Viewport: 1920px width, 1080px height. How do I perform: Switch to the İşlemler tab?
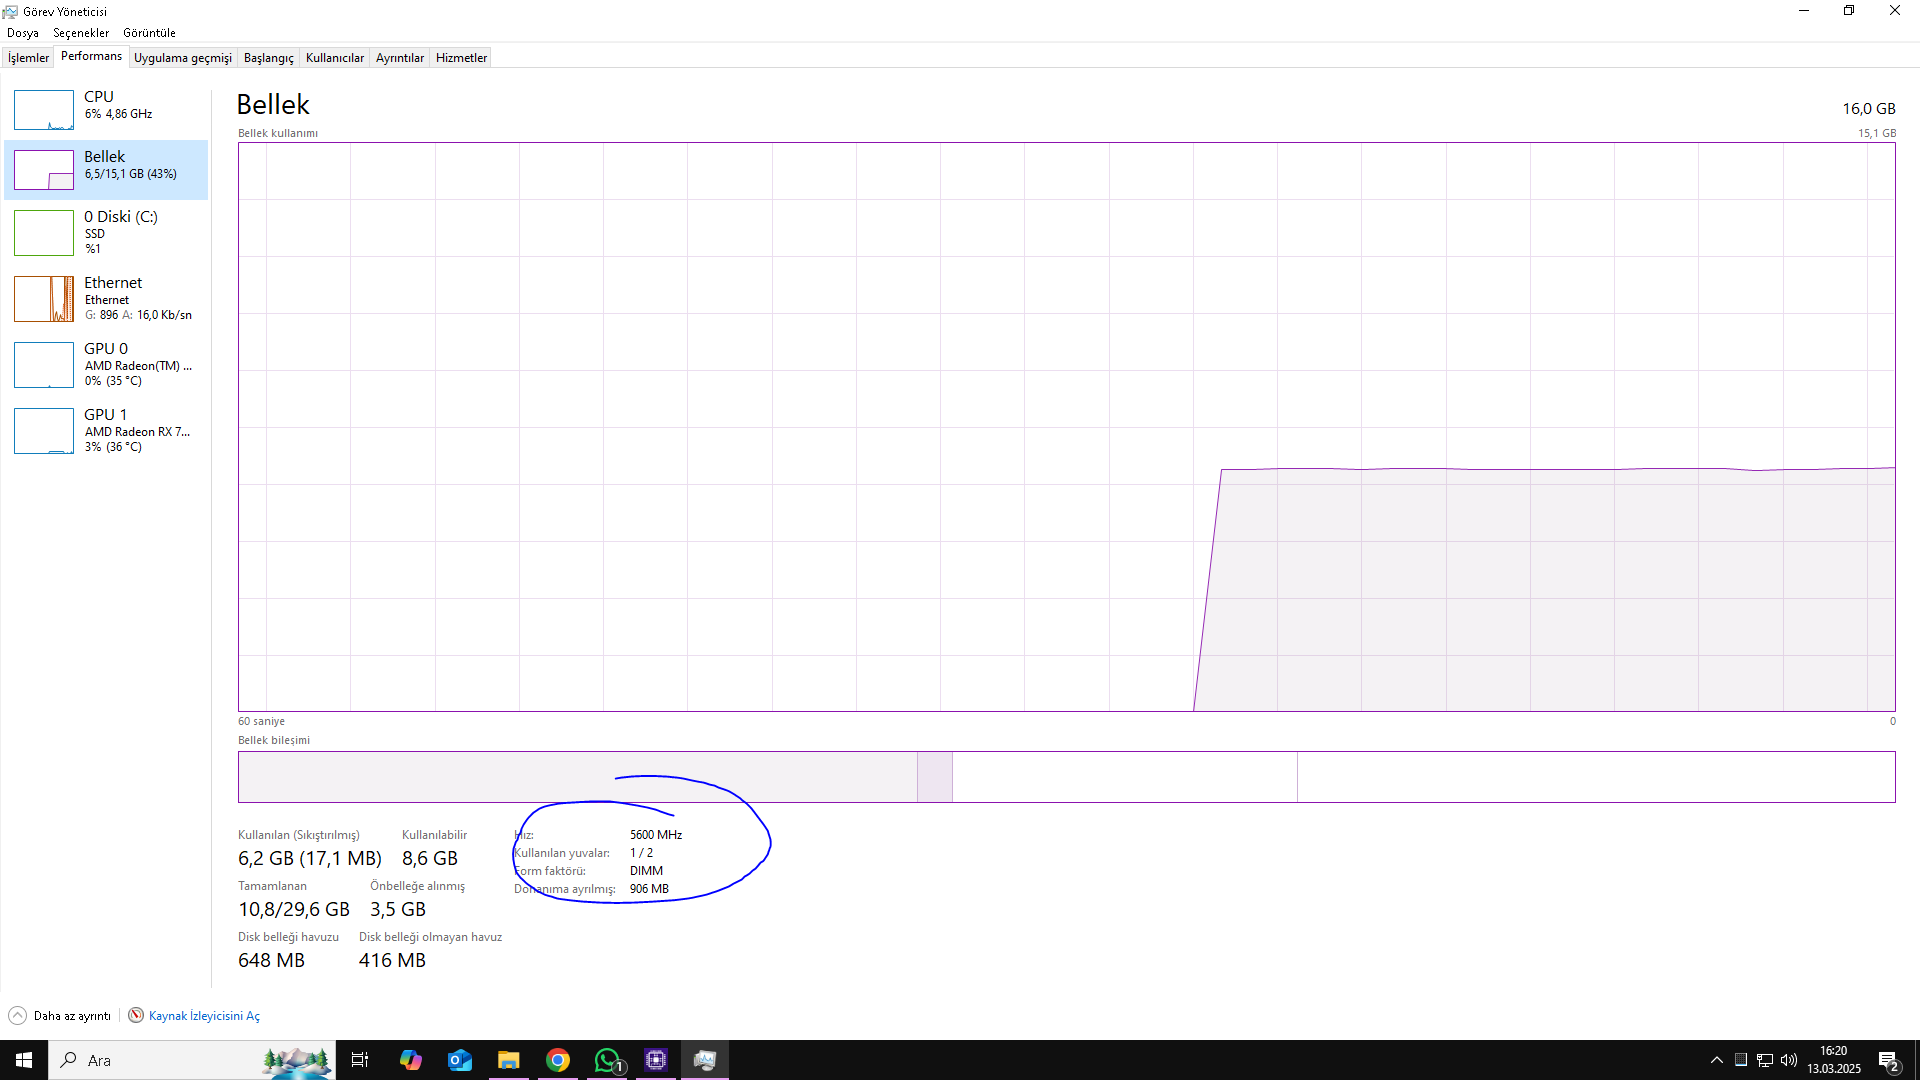[x=28, y=58]
